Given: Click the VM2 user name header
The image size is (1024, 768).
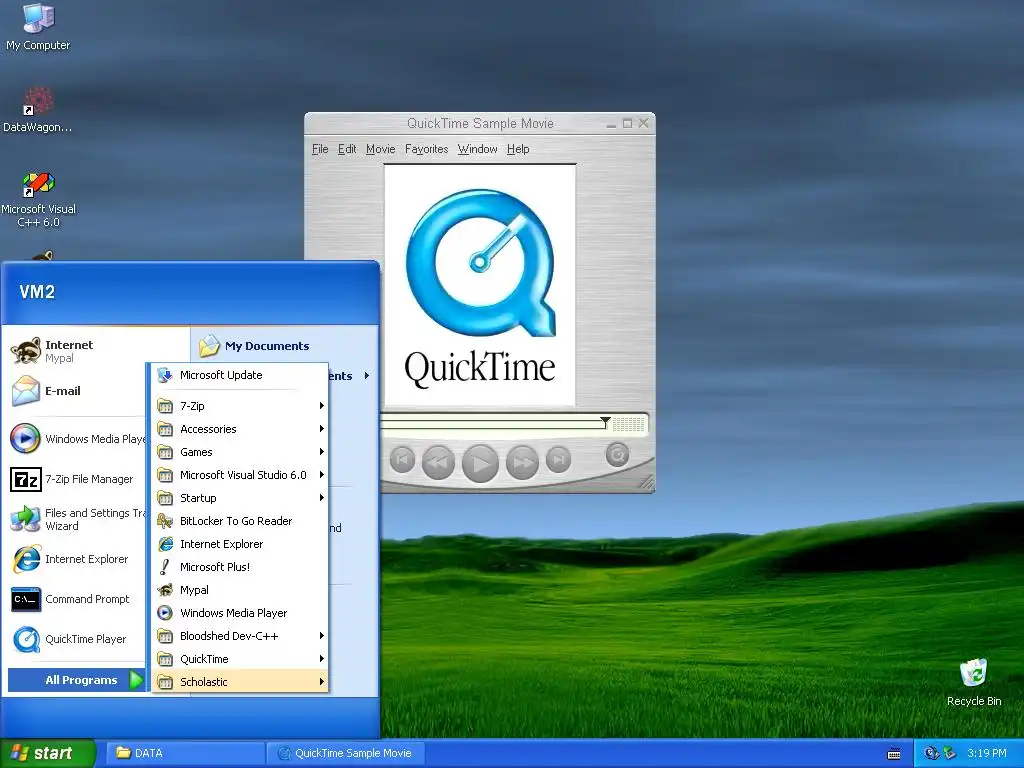Looking at the screenshot, I should (37, 292).
